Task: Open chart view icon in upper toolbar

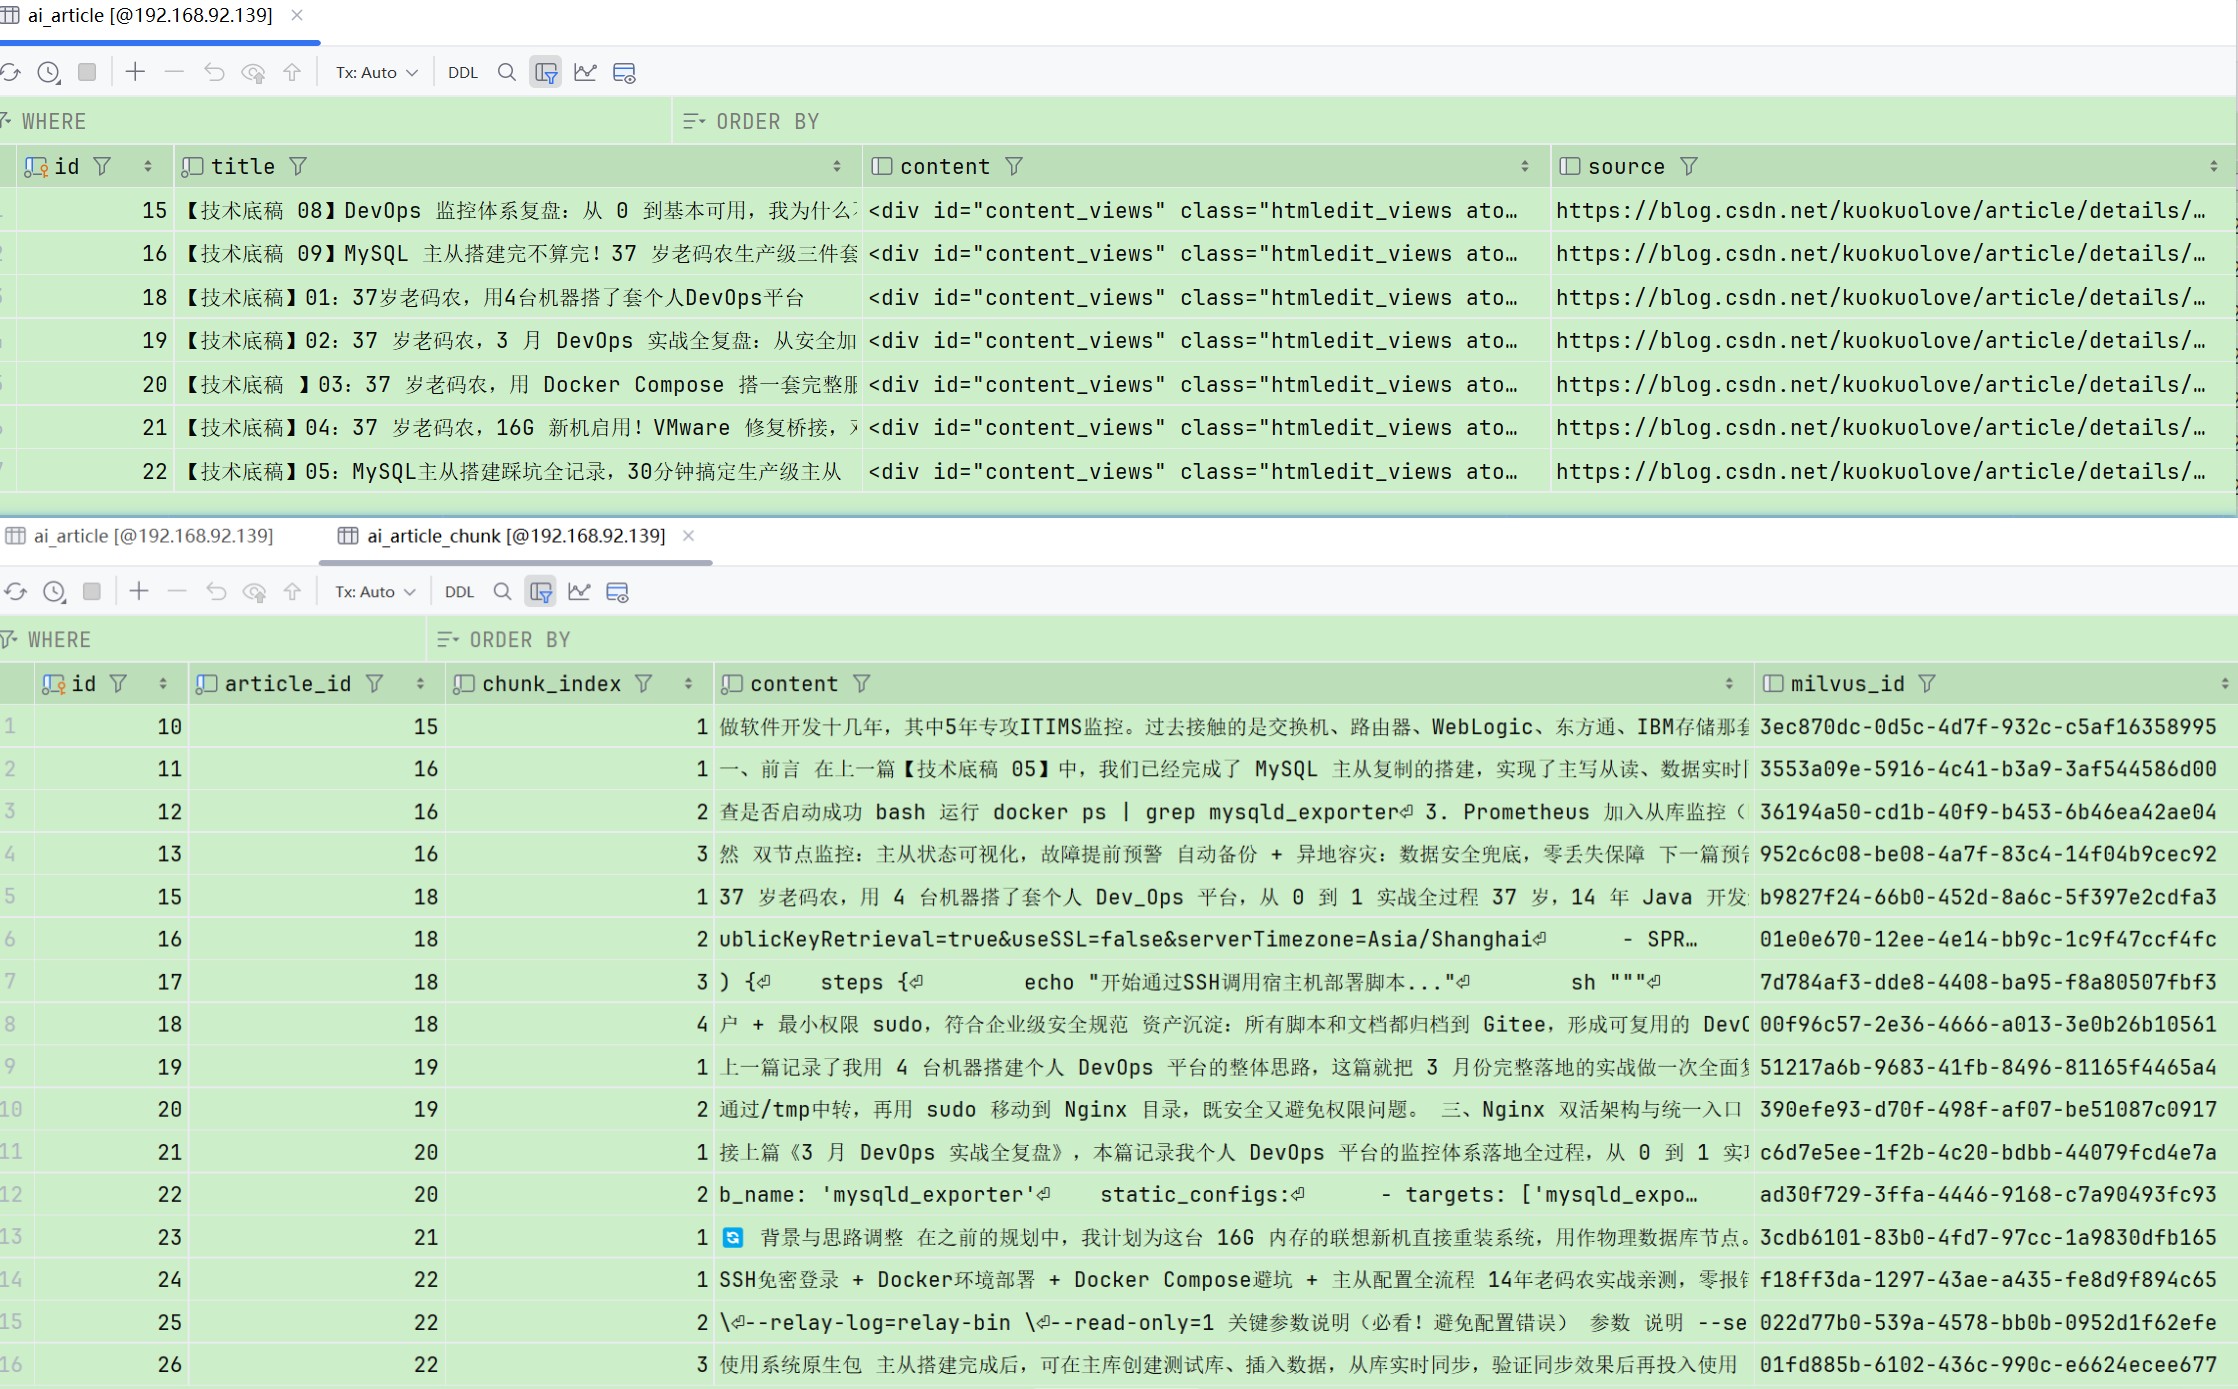Action: click(585, 72)
